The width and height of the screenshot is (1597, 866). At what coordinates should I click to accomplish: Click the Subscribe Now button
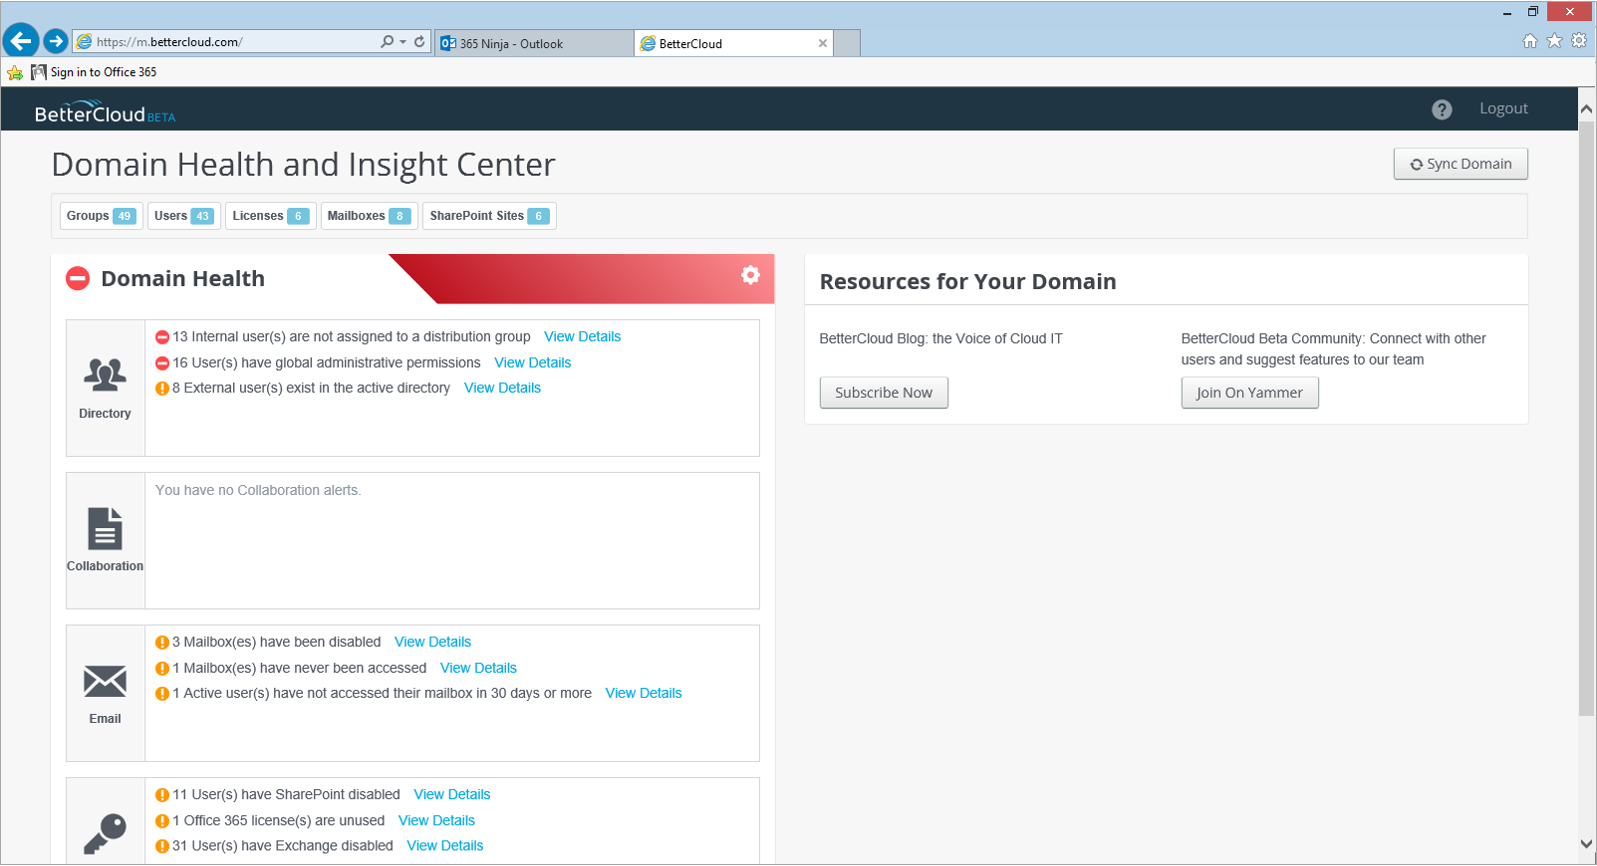click(x=884, y=393)
